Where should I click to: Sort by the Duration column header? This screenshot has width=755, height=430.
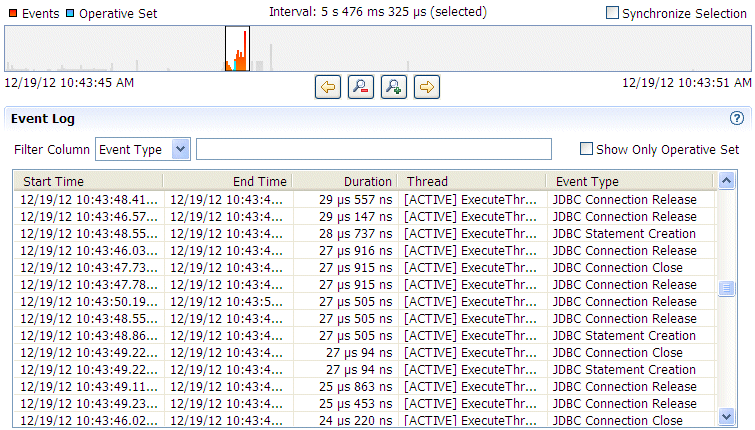345,181
